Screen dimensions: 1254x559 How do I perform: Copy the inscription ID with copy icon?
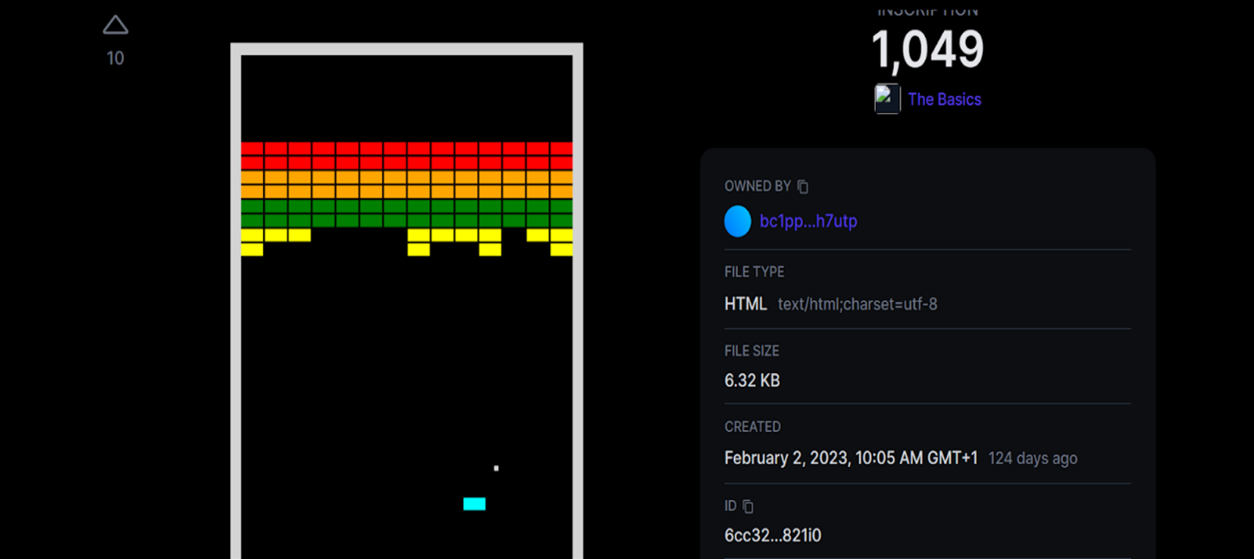[x=747, y=506]
